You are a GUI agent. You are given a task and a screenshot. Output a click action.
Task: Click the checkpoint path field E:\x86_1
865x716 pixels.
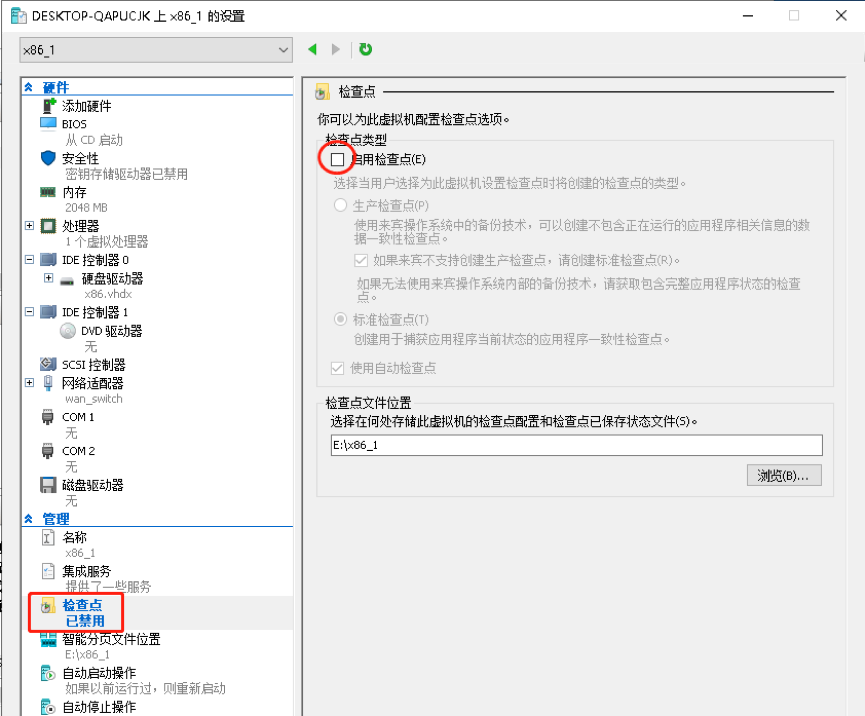point(576,445)
